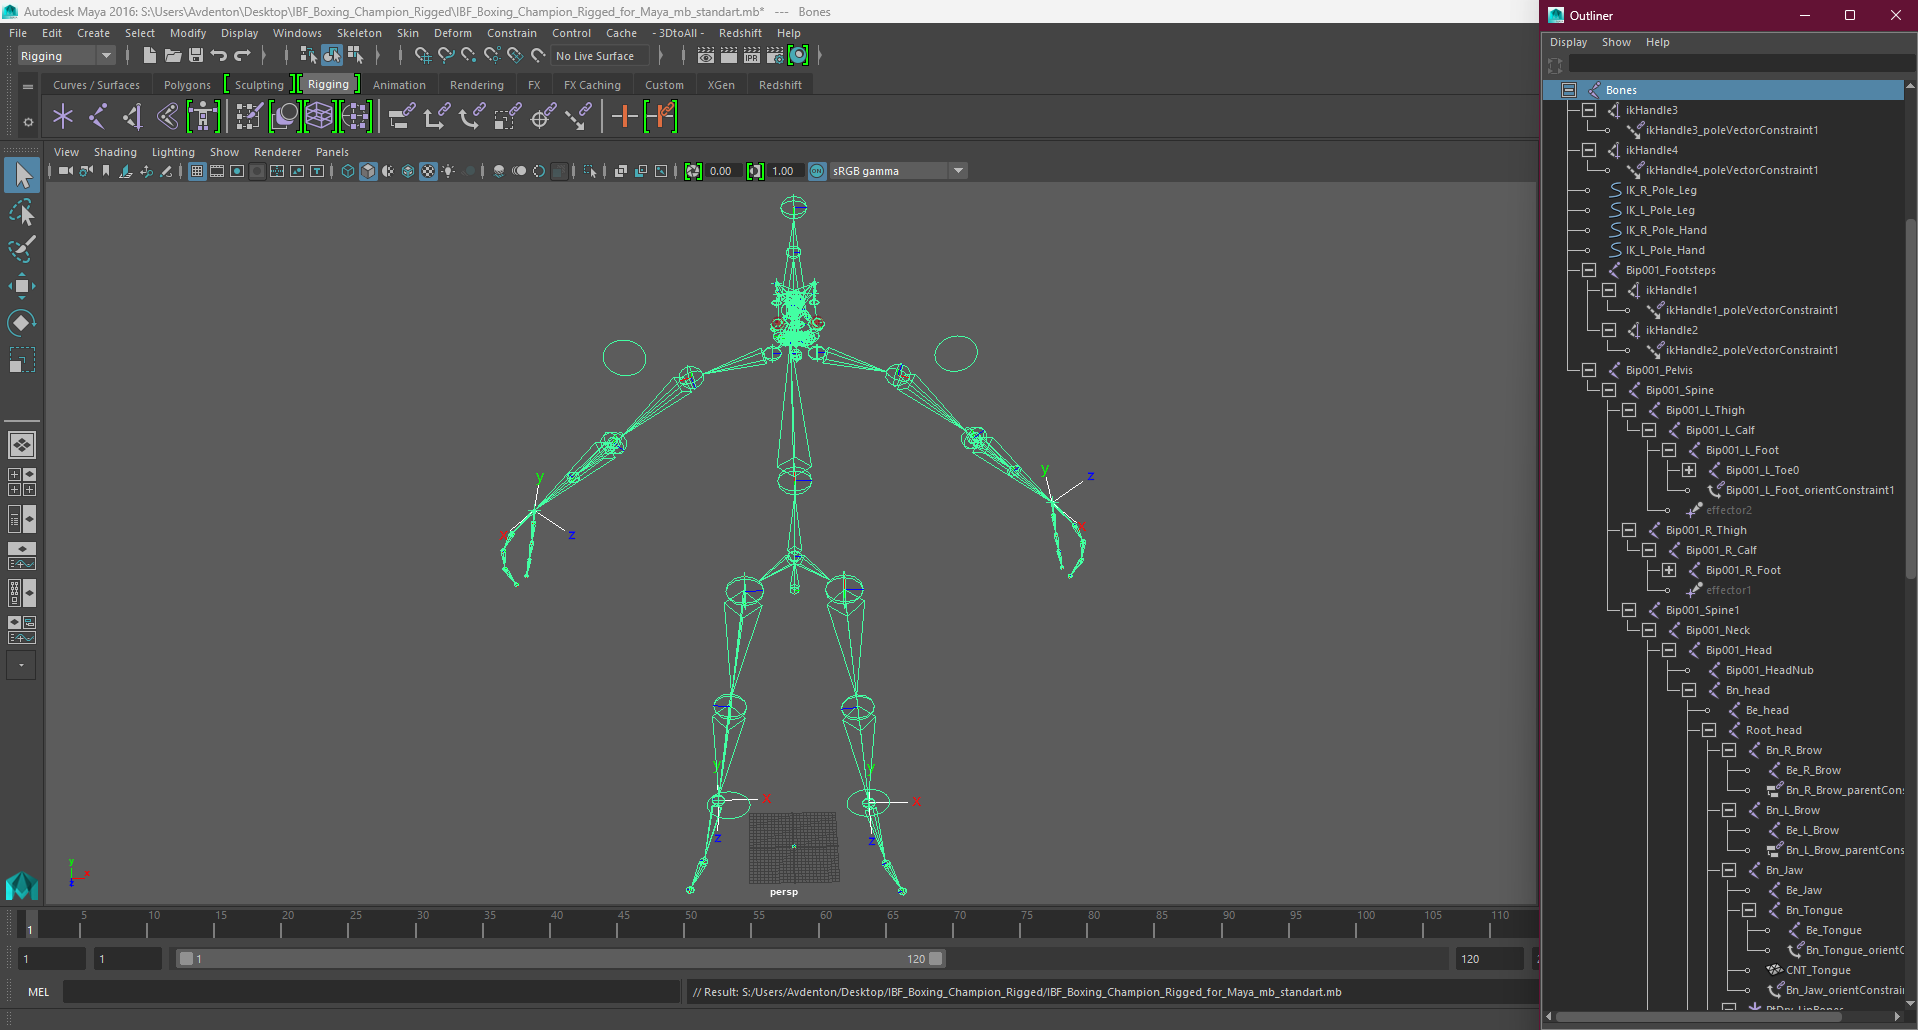Screen dimensions: 1918x1030
Task: Switch to the Polygons shelf tab
Action: [x=187, y=85]
